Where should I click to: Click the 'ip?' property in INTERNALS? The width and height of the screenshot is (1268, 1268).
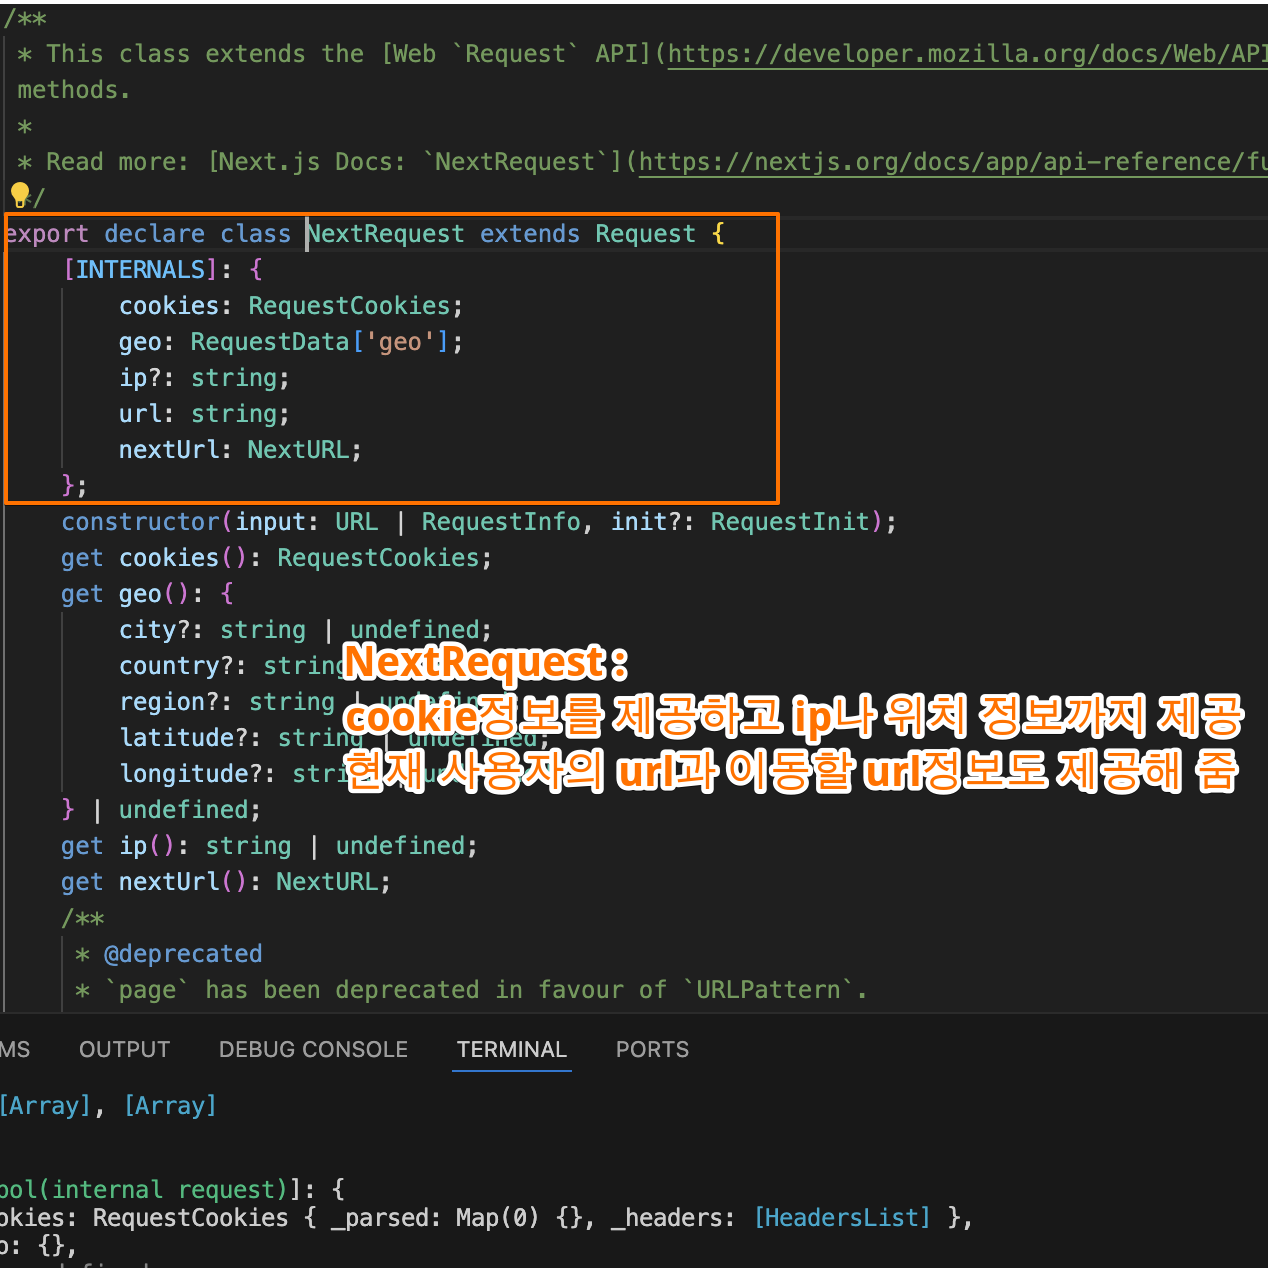click(141, 378)
